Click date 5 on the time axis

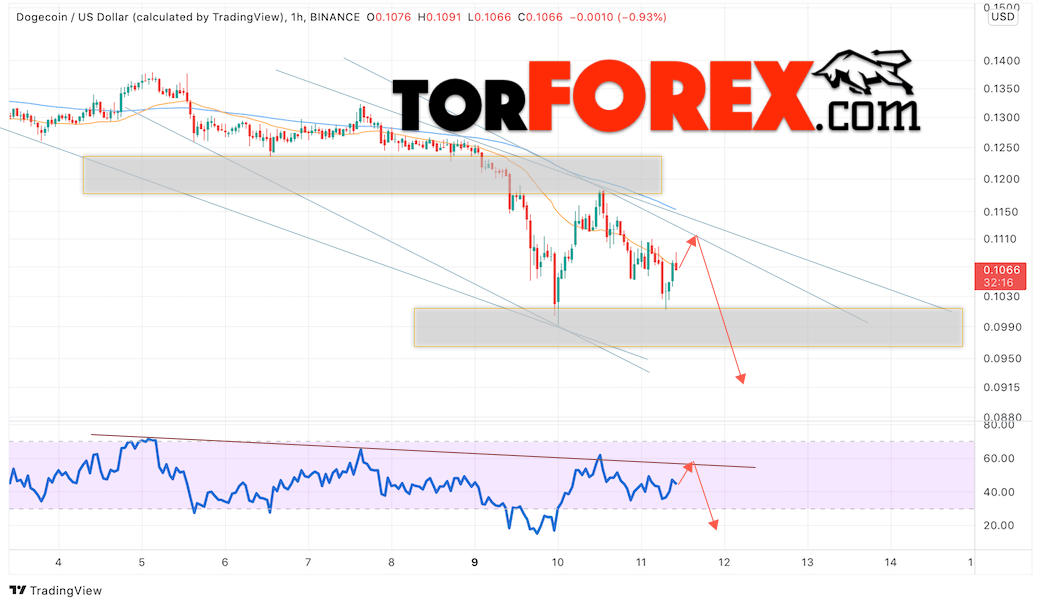click(141, 562)
